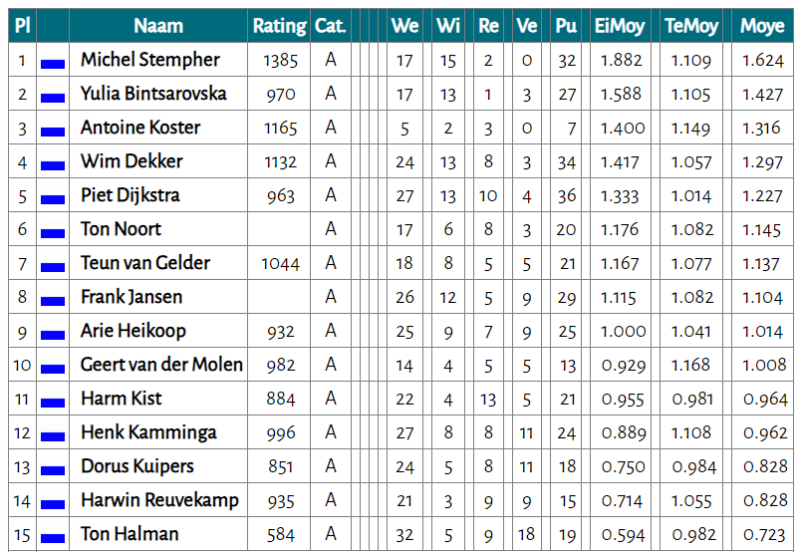This screenshot has width=799, height=552.
Task: Click blue bar icon beside Yulia Bintsarovska
Action: click(x=53, y=98)
